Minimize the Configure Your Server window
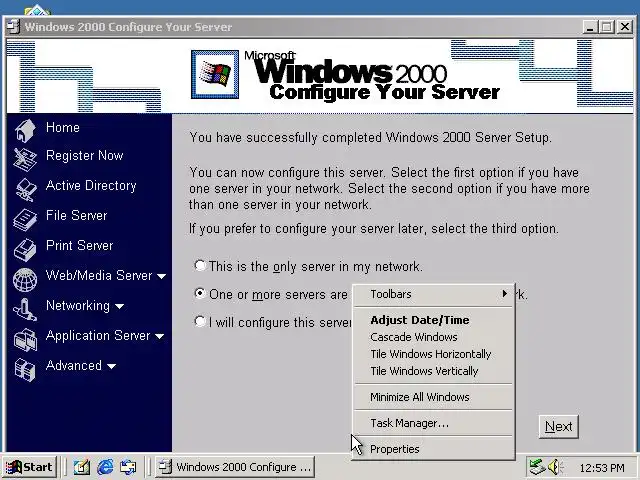Screen dimensions: 640x480 590,27
